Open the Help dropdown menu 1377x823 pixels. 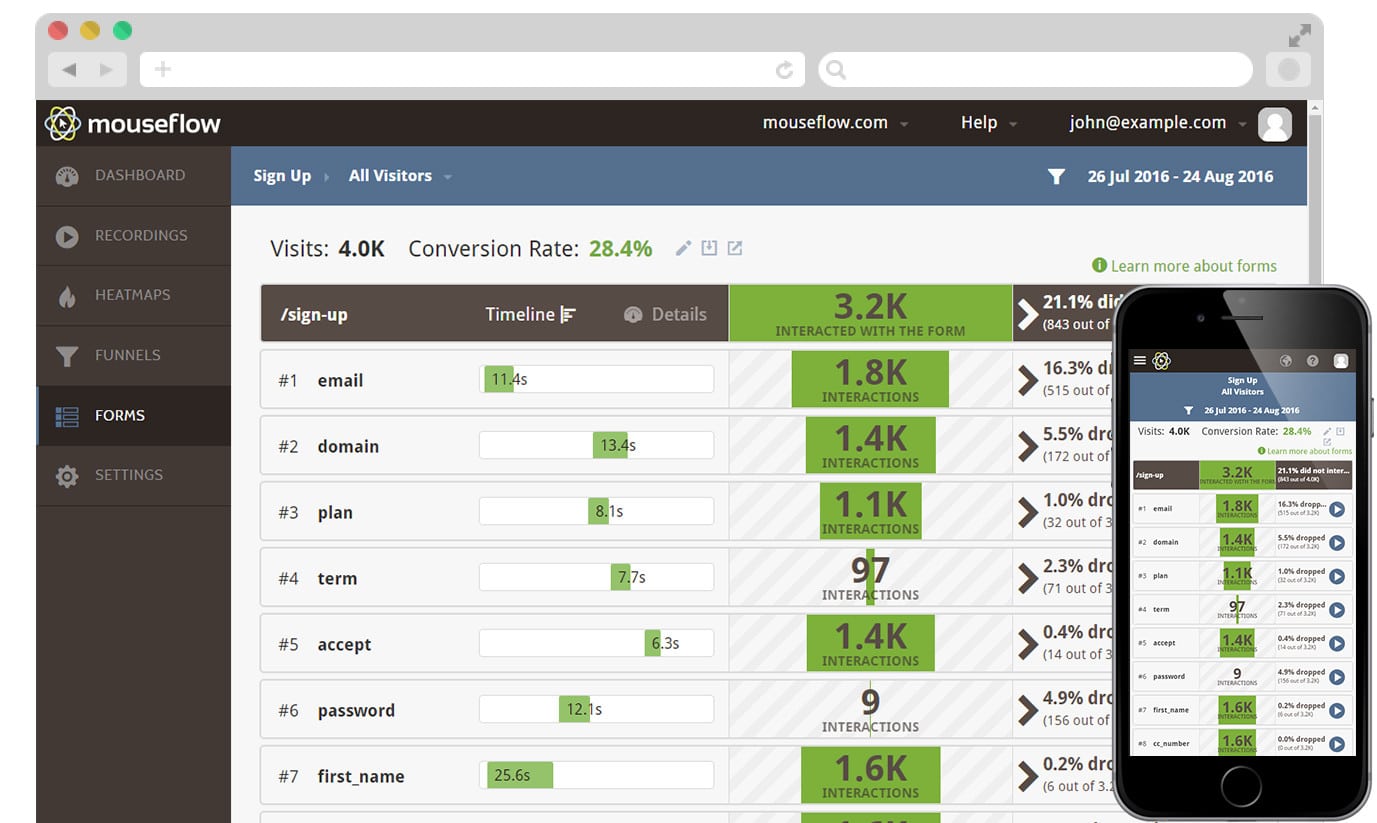[989, 123]
